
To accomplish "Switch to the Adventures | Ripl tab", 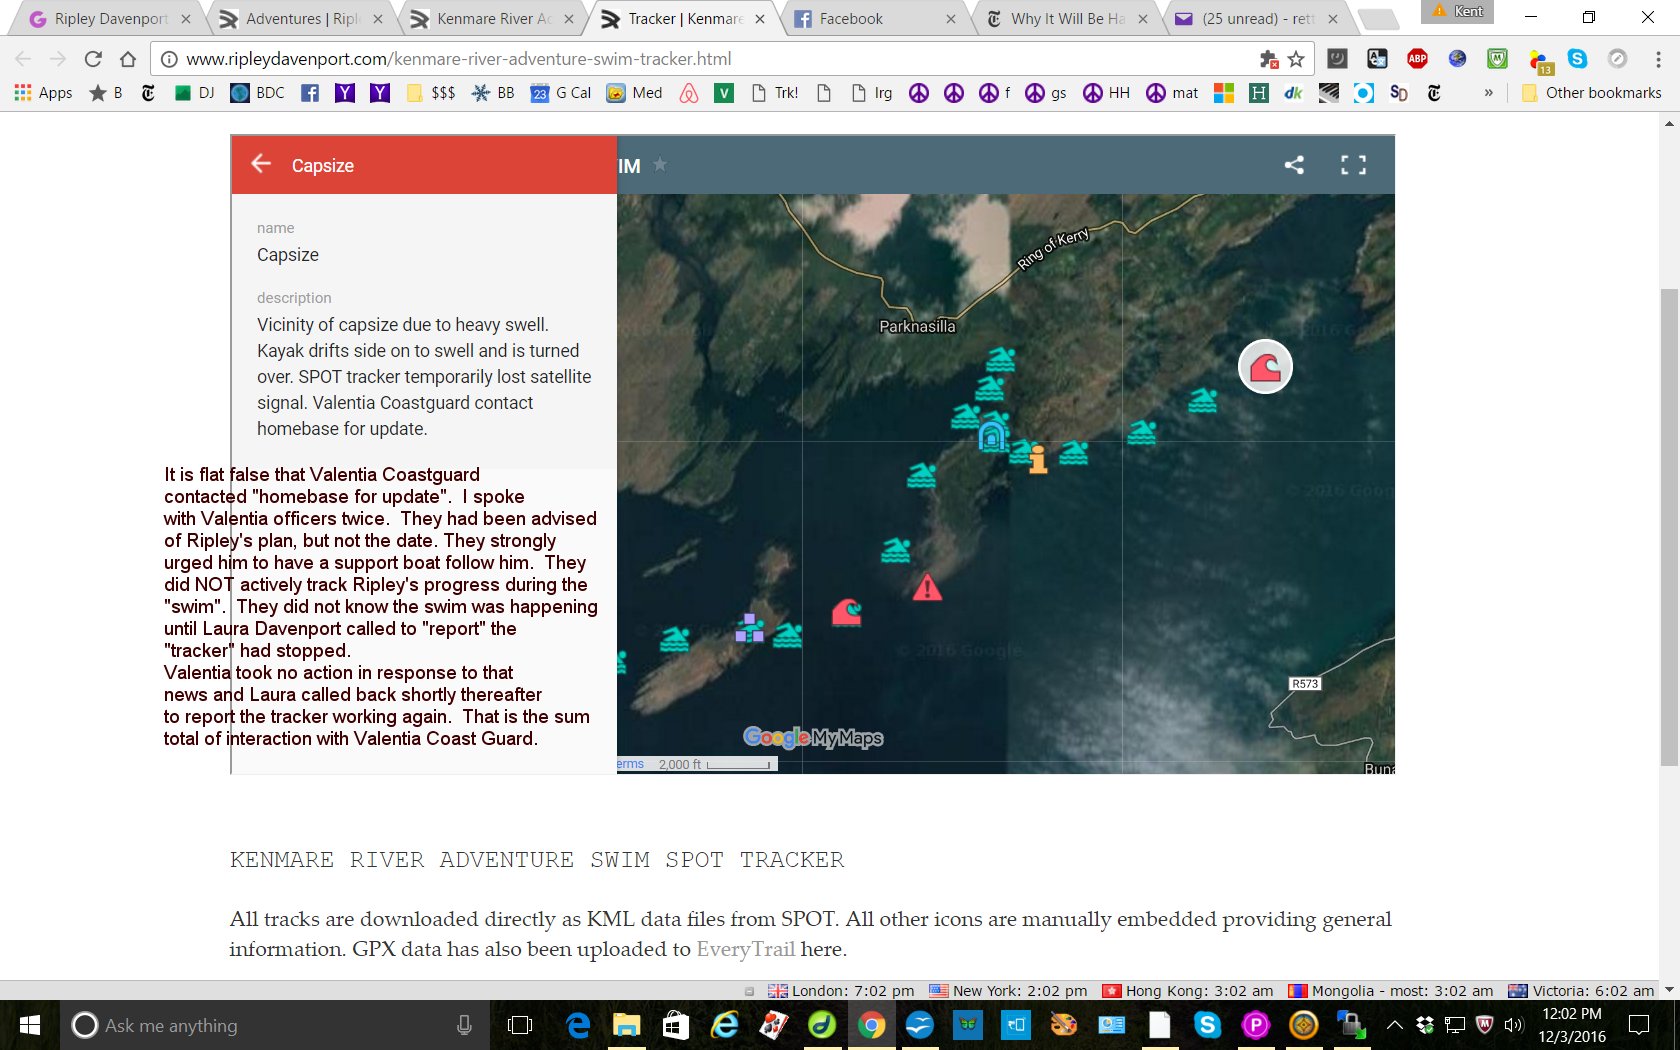I will (x=302, y=19).
